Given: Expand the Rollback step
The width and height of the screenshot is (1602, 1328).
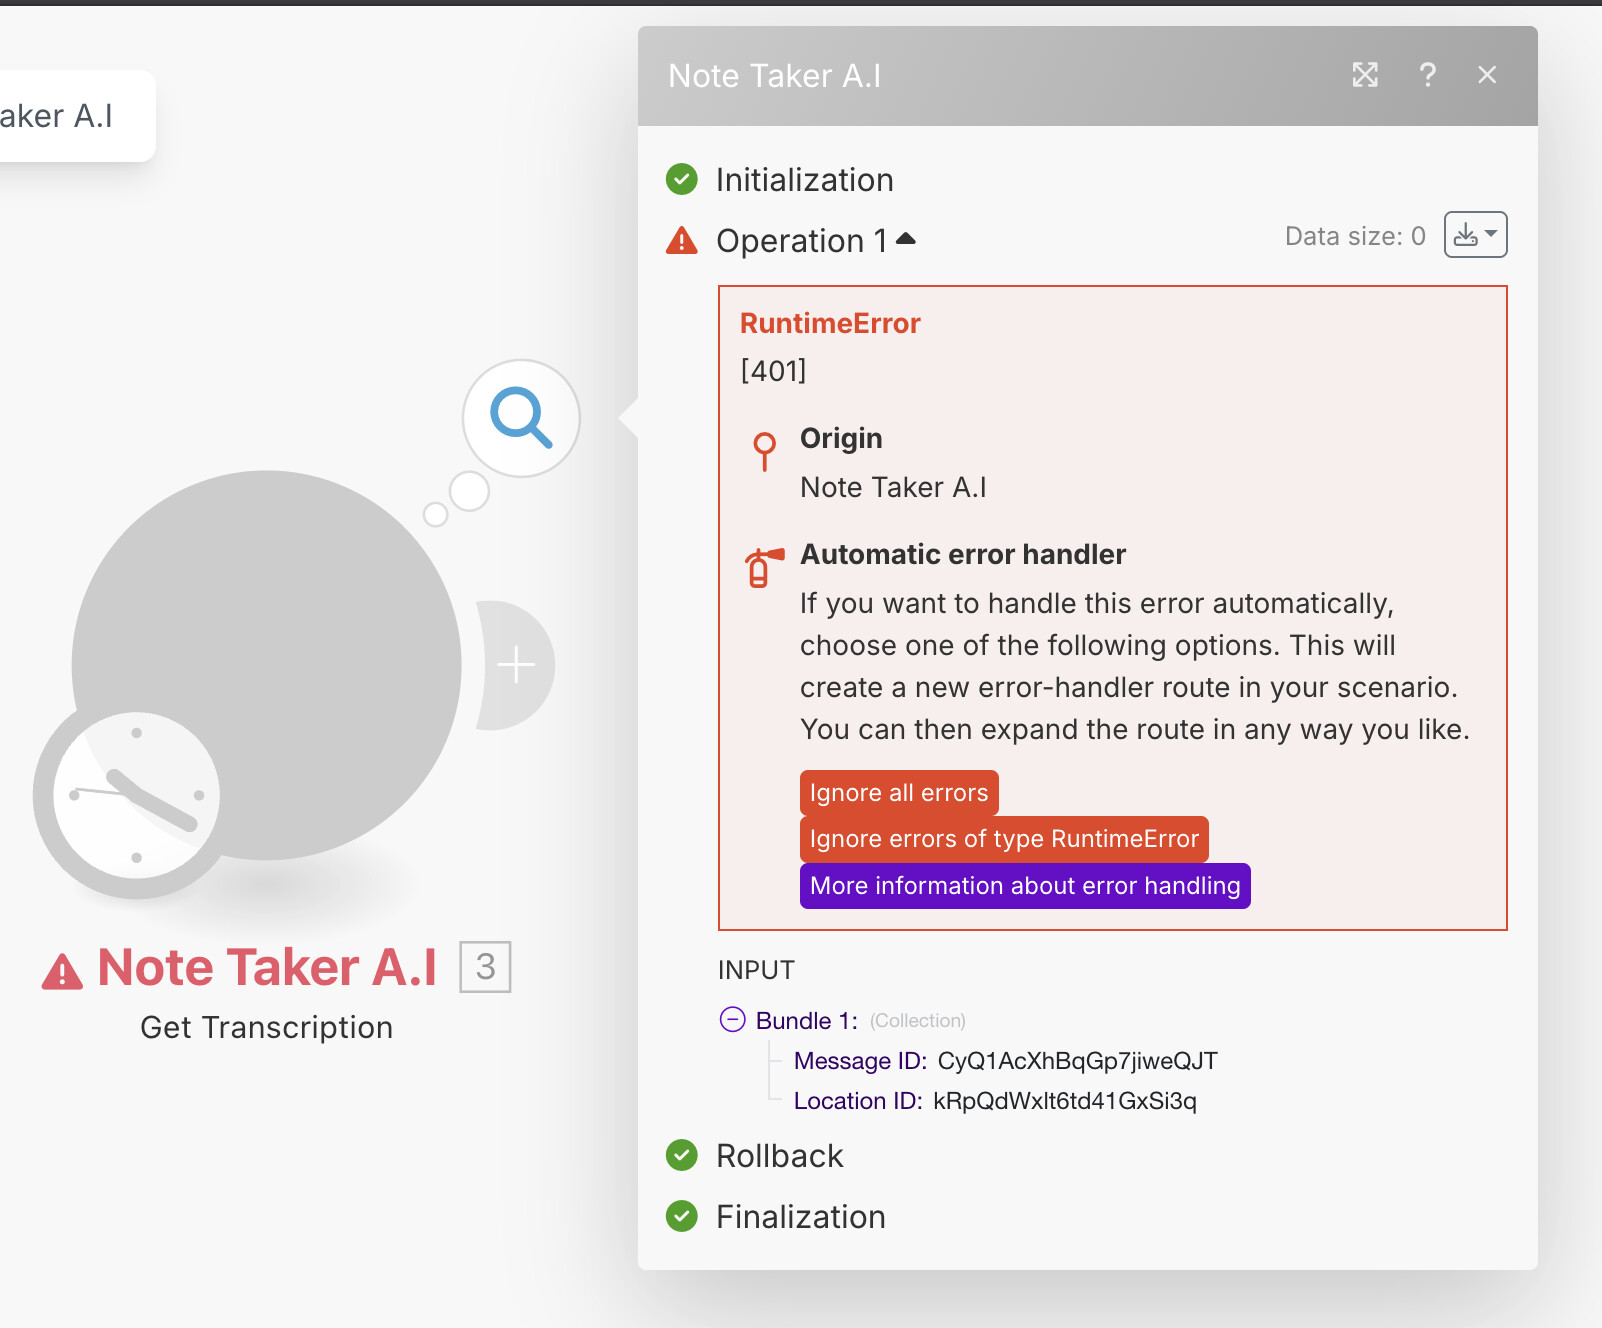Looking at the screenshot, I should [779, 1156].
